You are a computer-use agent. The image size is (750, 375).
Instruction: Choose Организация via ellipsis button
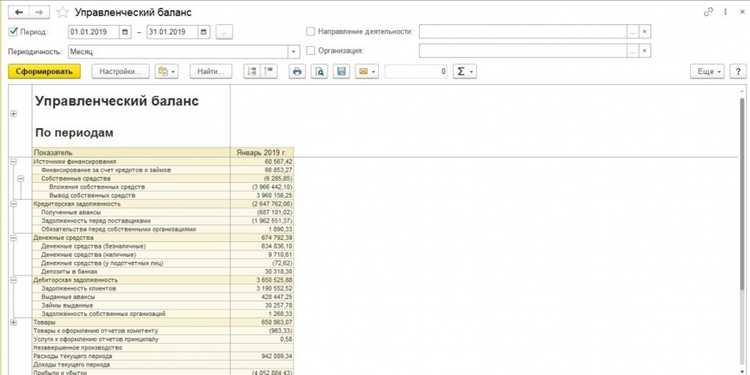click(633, 51)
